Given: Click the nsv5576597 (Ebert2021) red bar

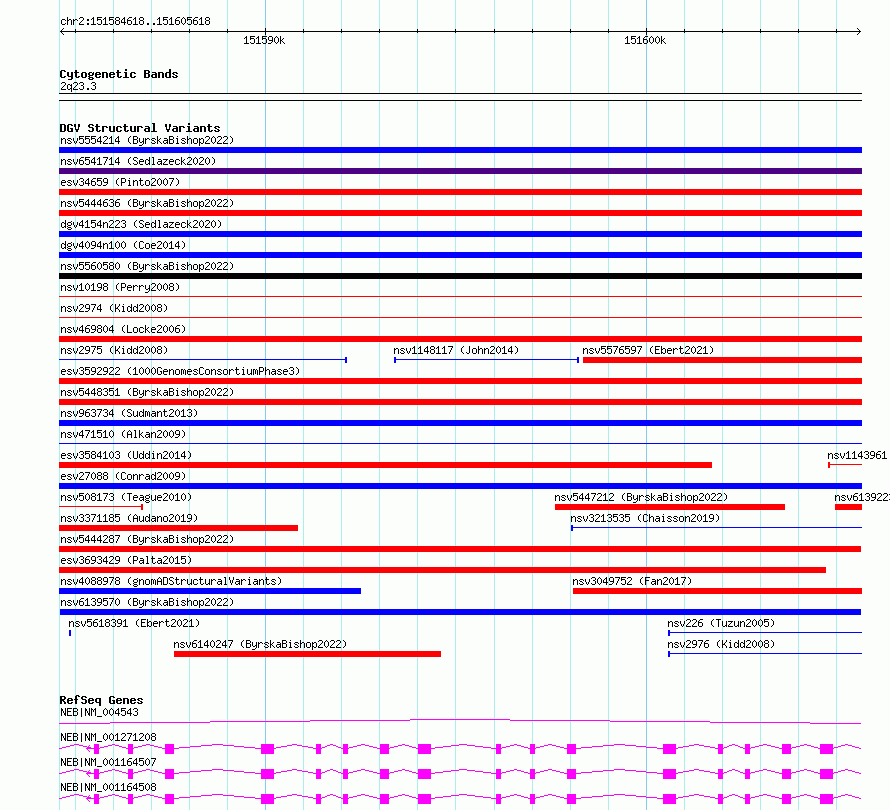Looking at the screenshot, I should click(x=723, y=360).
